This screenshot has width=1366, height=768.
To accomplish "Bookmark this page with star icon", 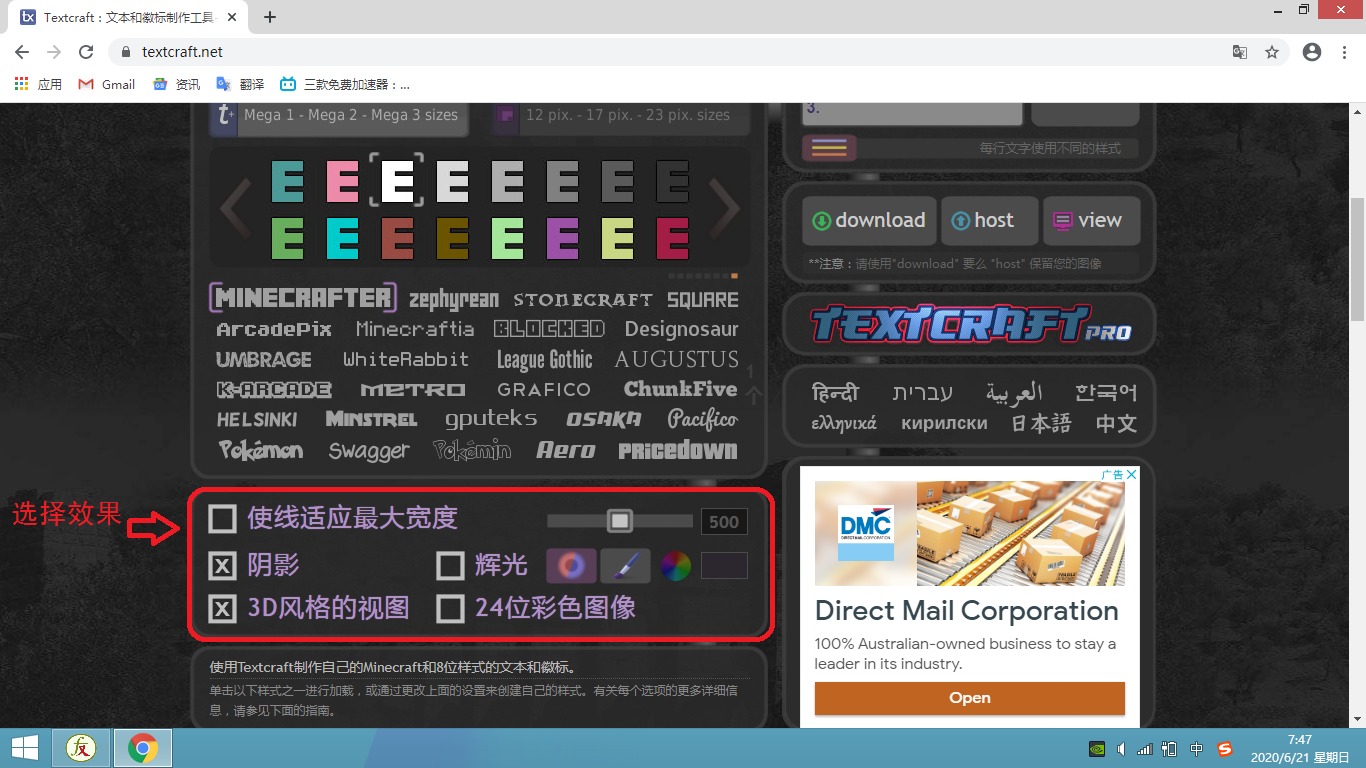I will point(1272,52).
